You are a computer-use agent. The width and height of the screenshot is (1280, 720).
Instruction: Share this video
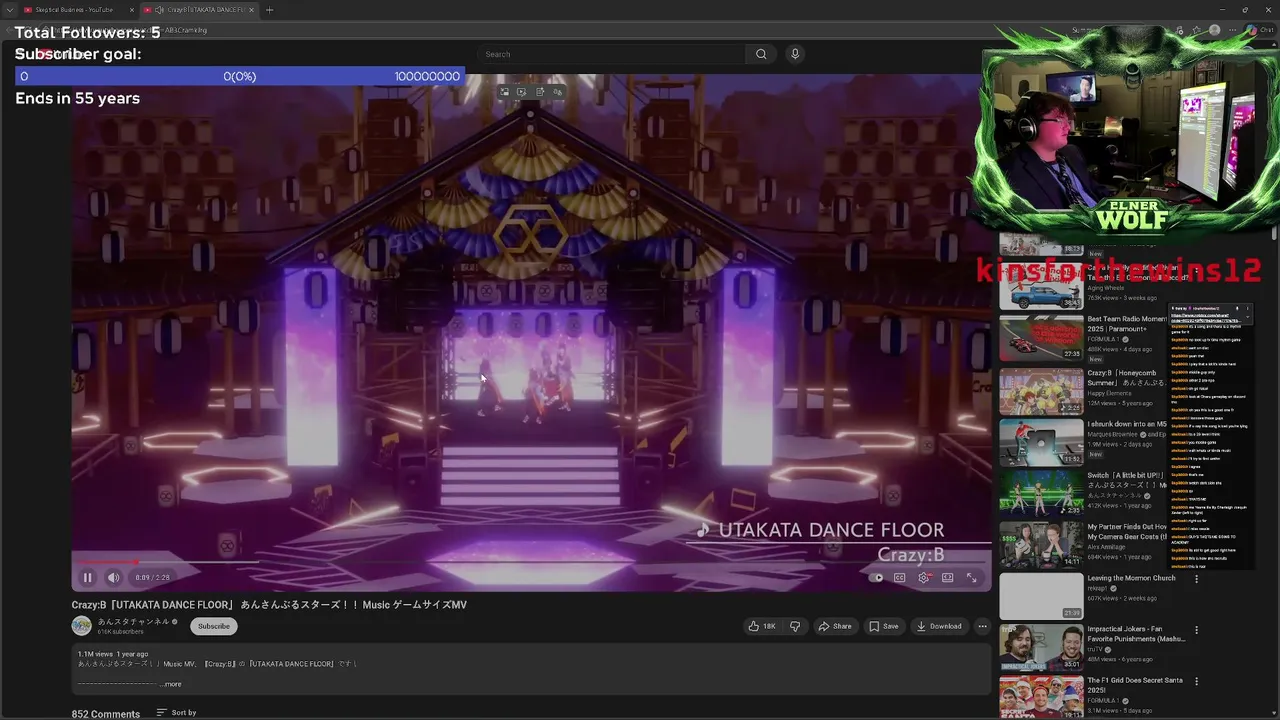(835, 626)
